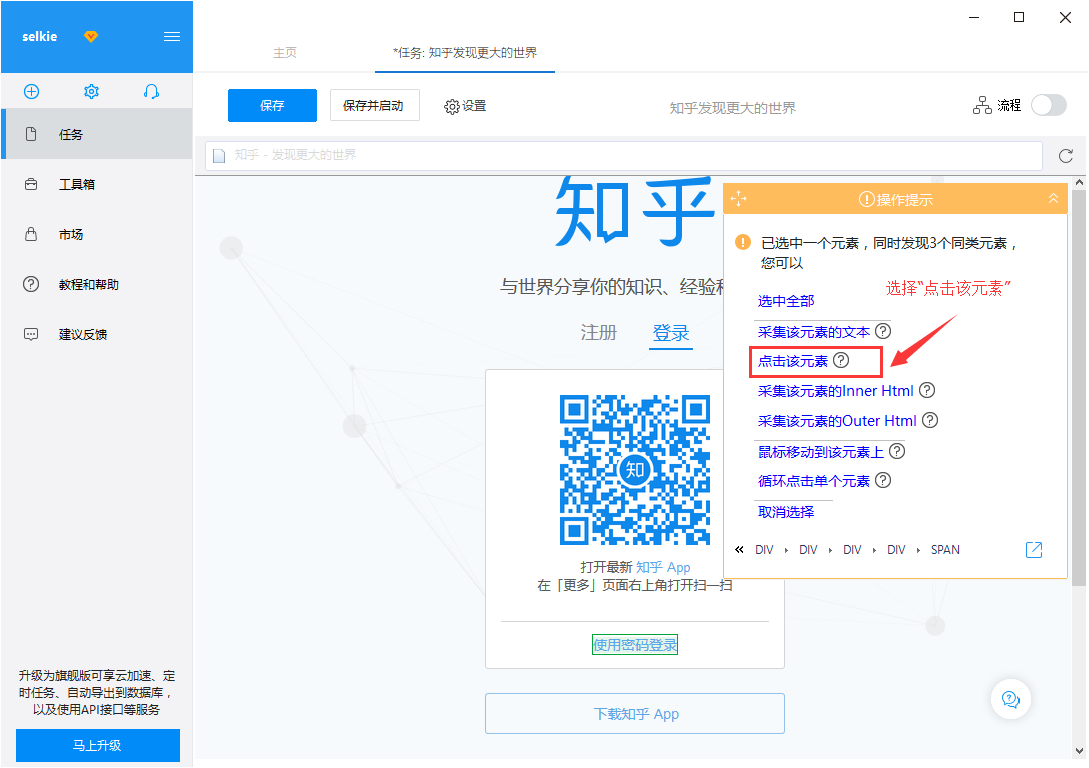Click the 登录 tab on Zhihu page

(x=671, y=333)
